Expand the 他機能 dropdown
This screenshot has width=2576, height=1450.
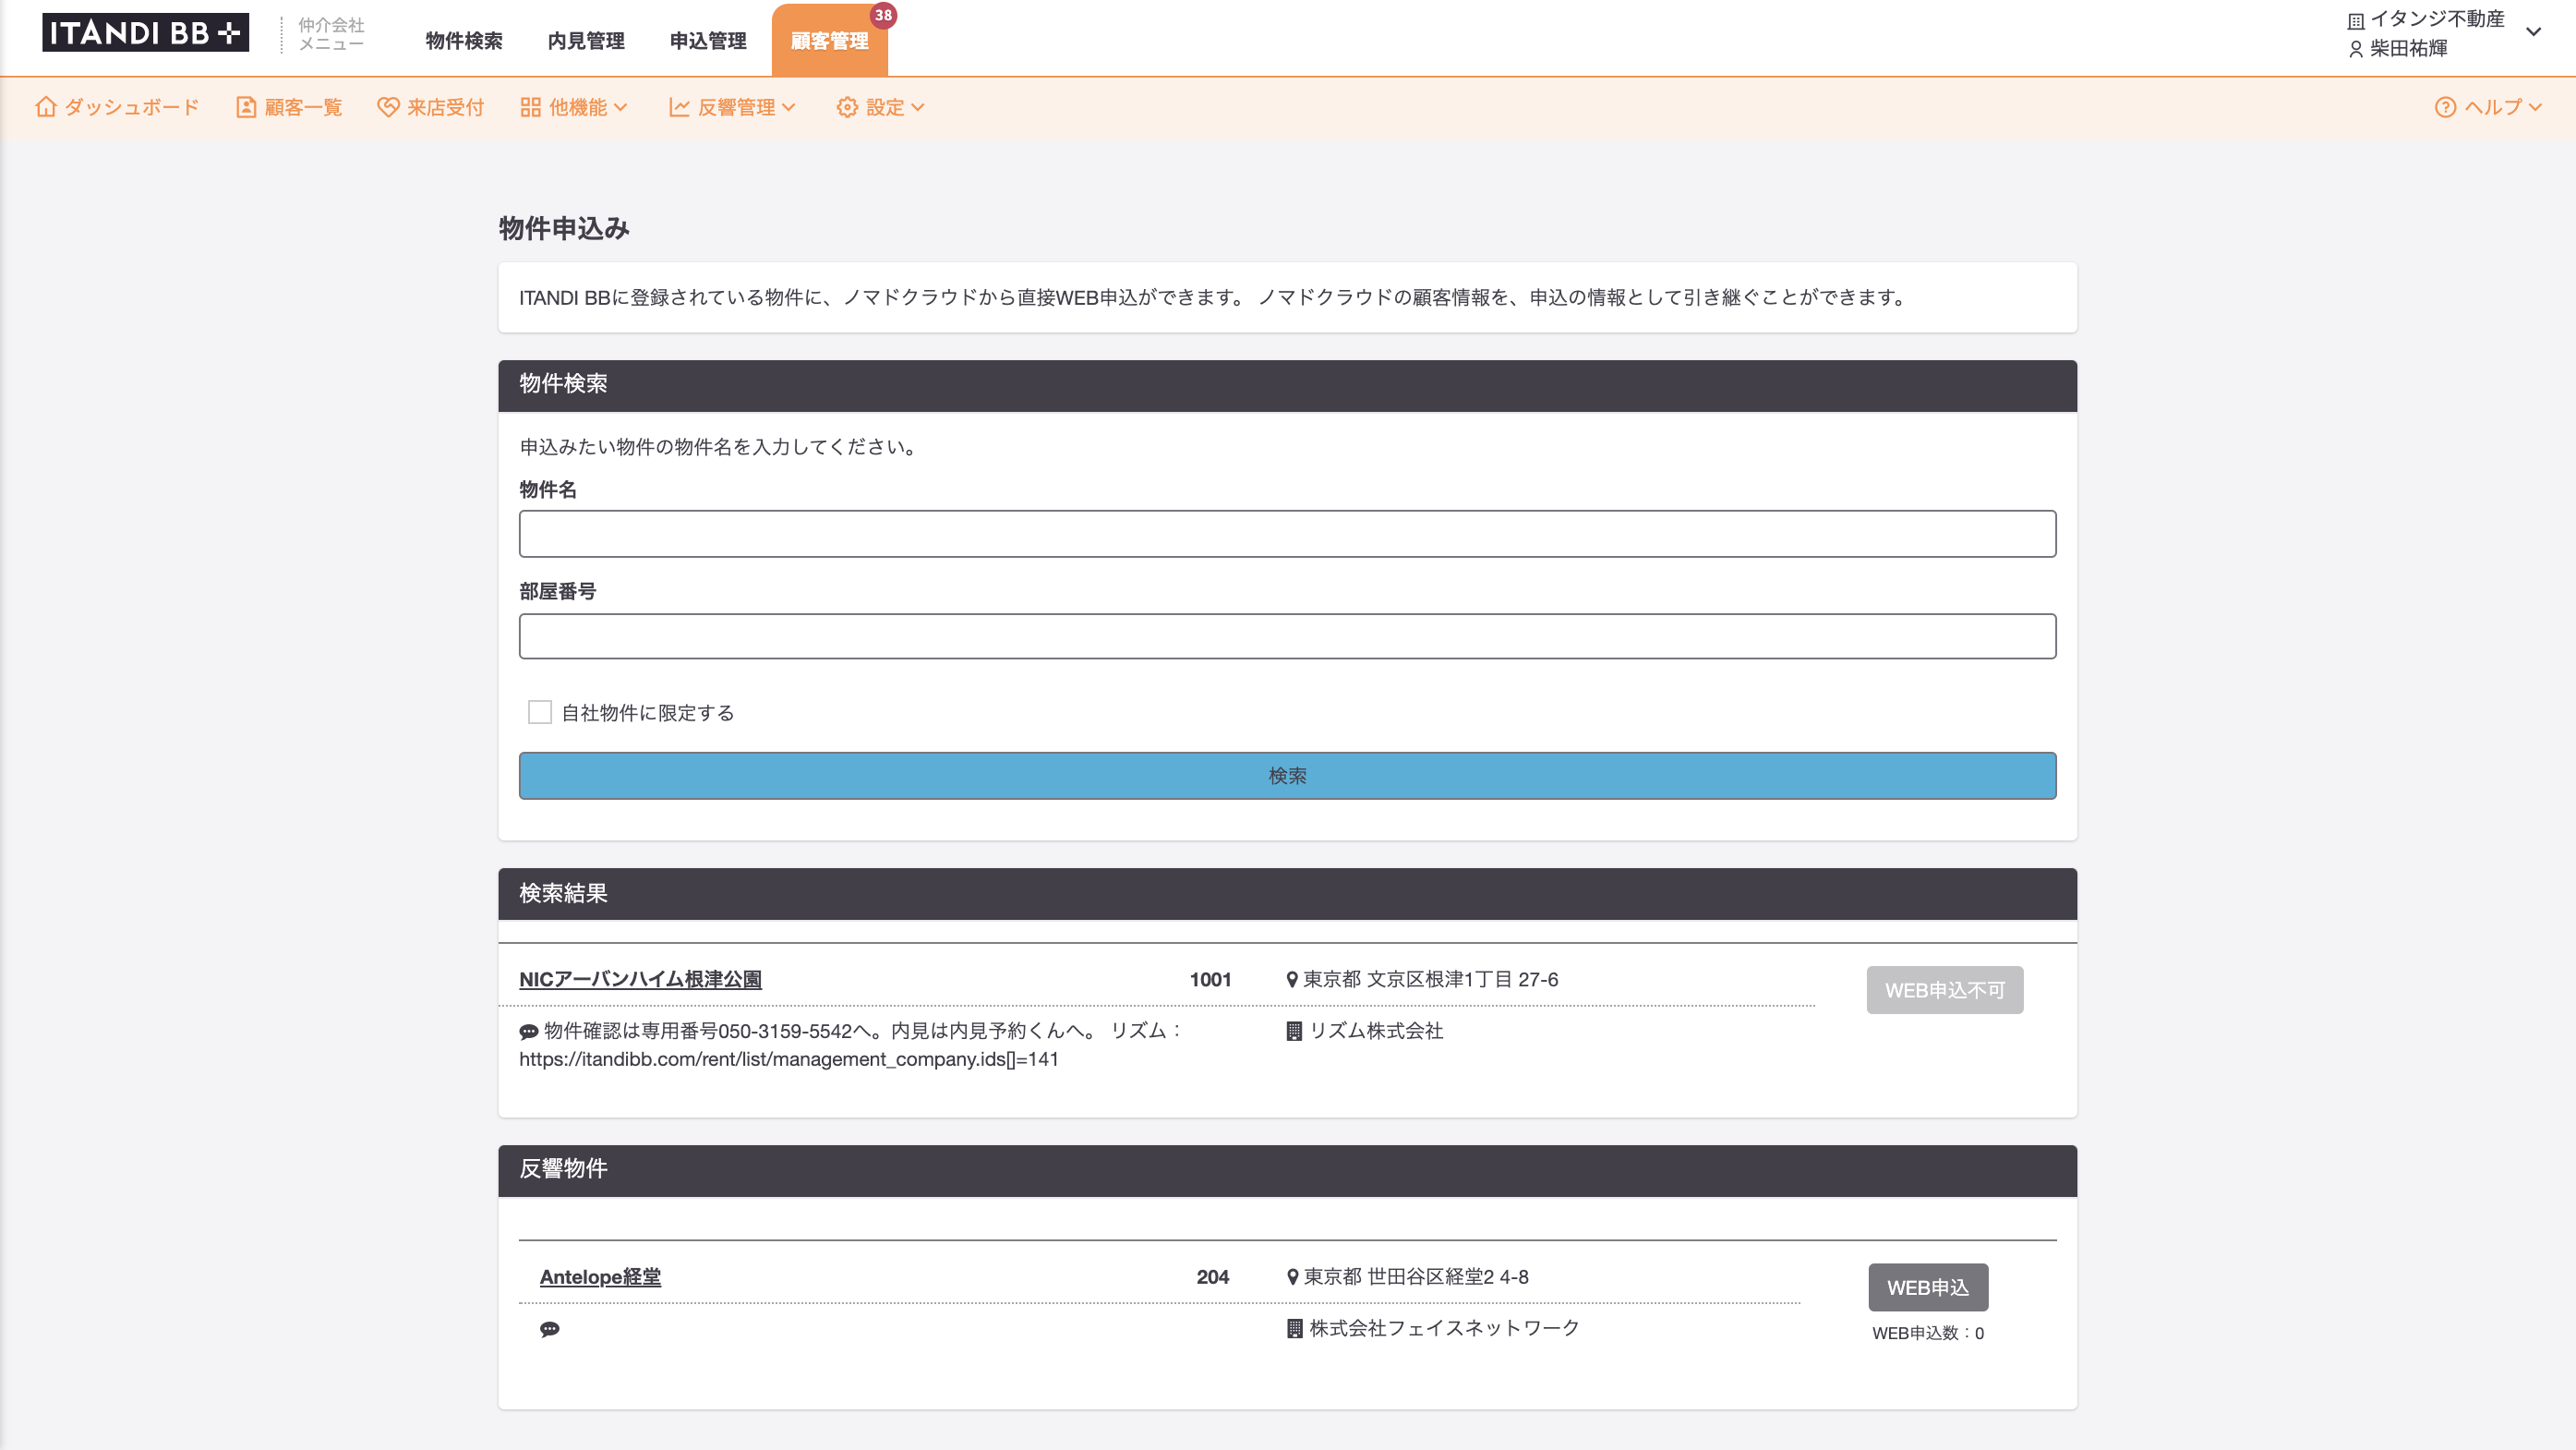point(574,107)
